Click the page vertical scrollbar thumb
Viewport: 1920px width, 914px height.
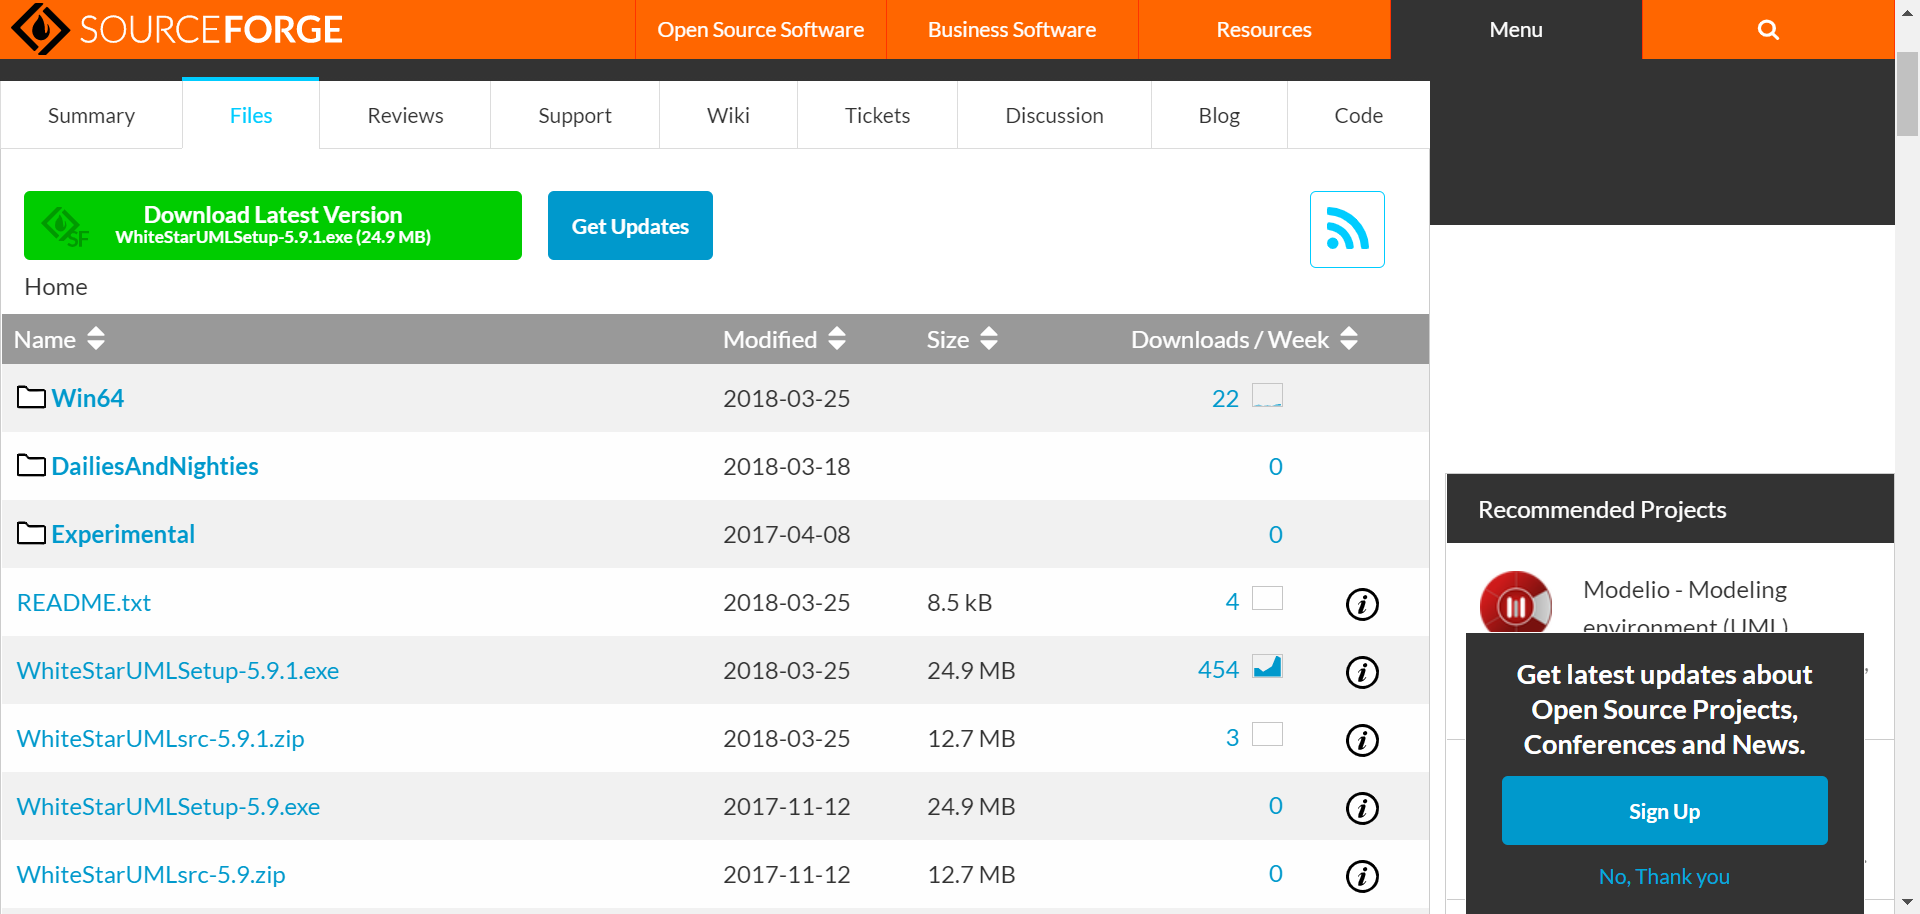click(x=1907, y=93)
